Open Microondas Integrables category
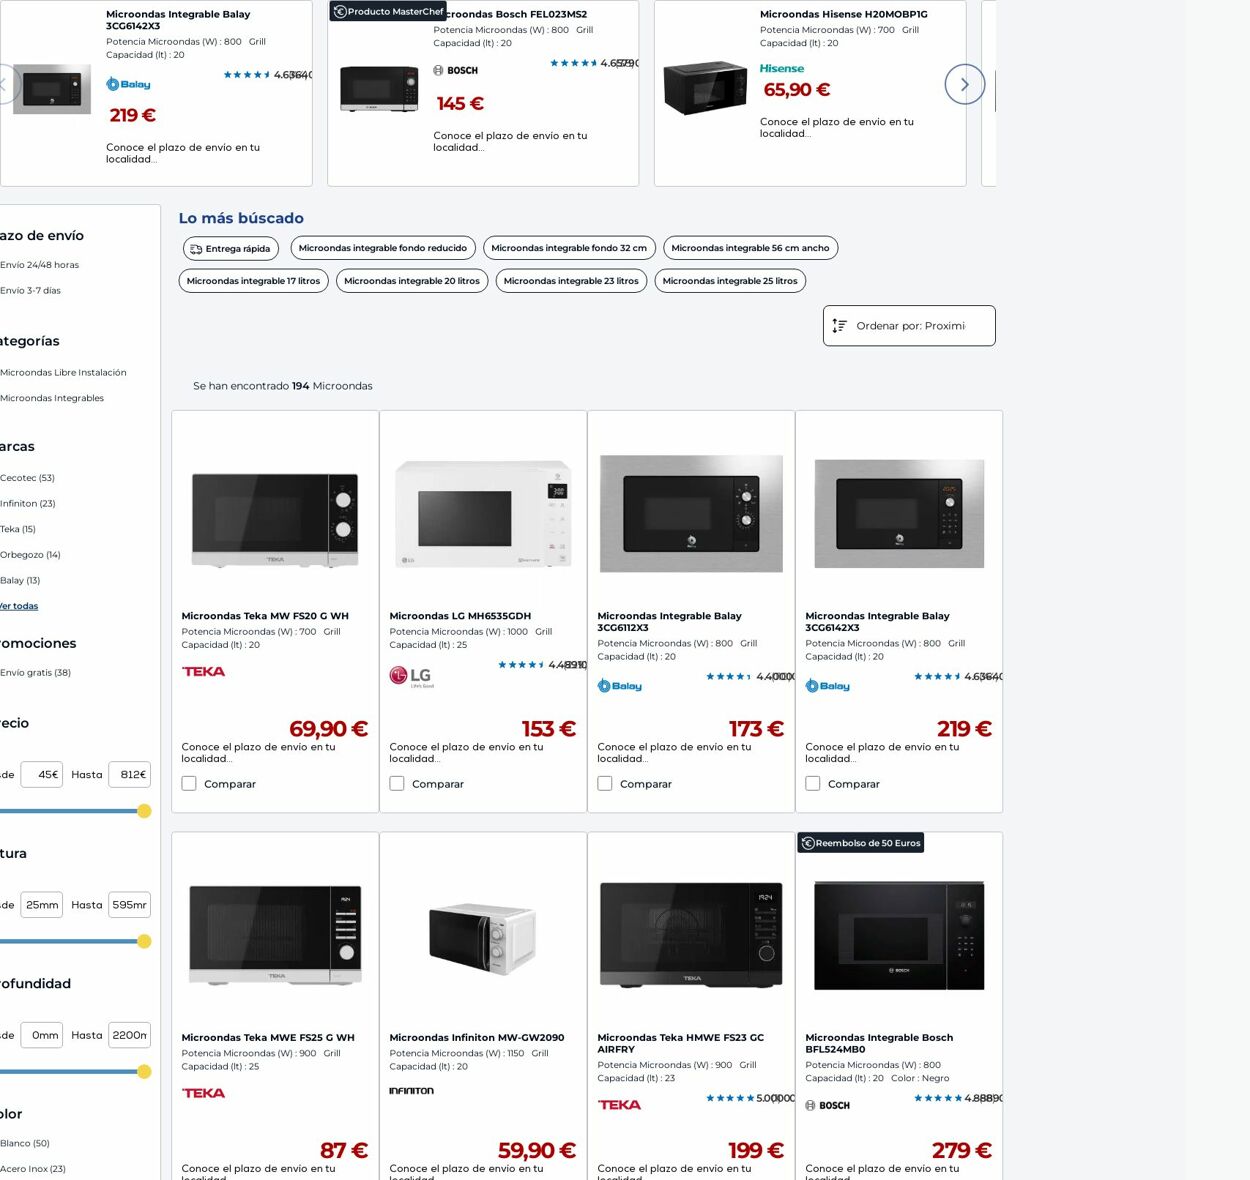1250x1180 pixels. pyautogui.click(x=52, y=398)
